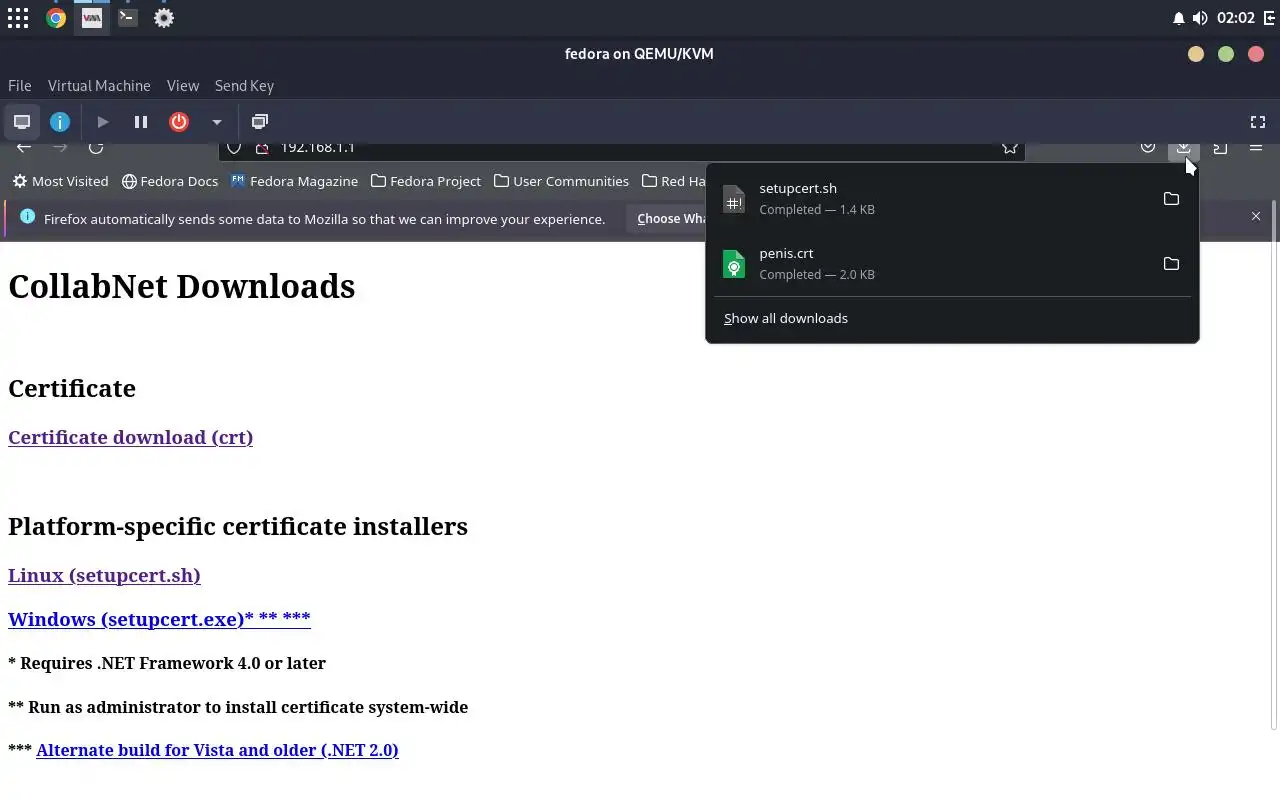
Task: Go back in Firefox
Action: click(x=24, y=148)
